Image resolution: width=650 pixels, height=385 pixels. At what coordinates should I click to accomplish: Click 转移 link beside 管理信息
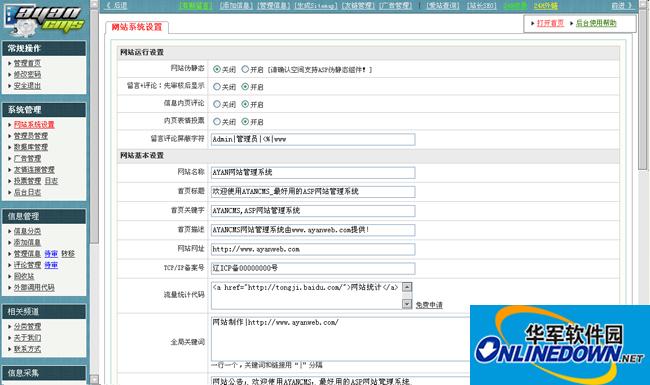tap(68, 253)
